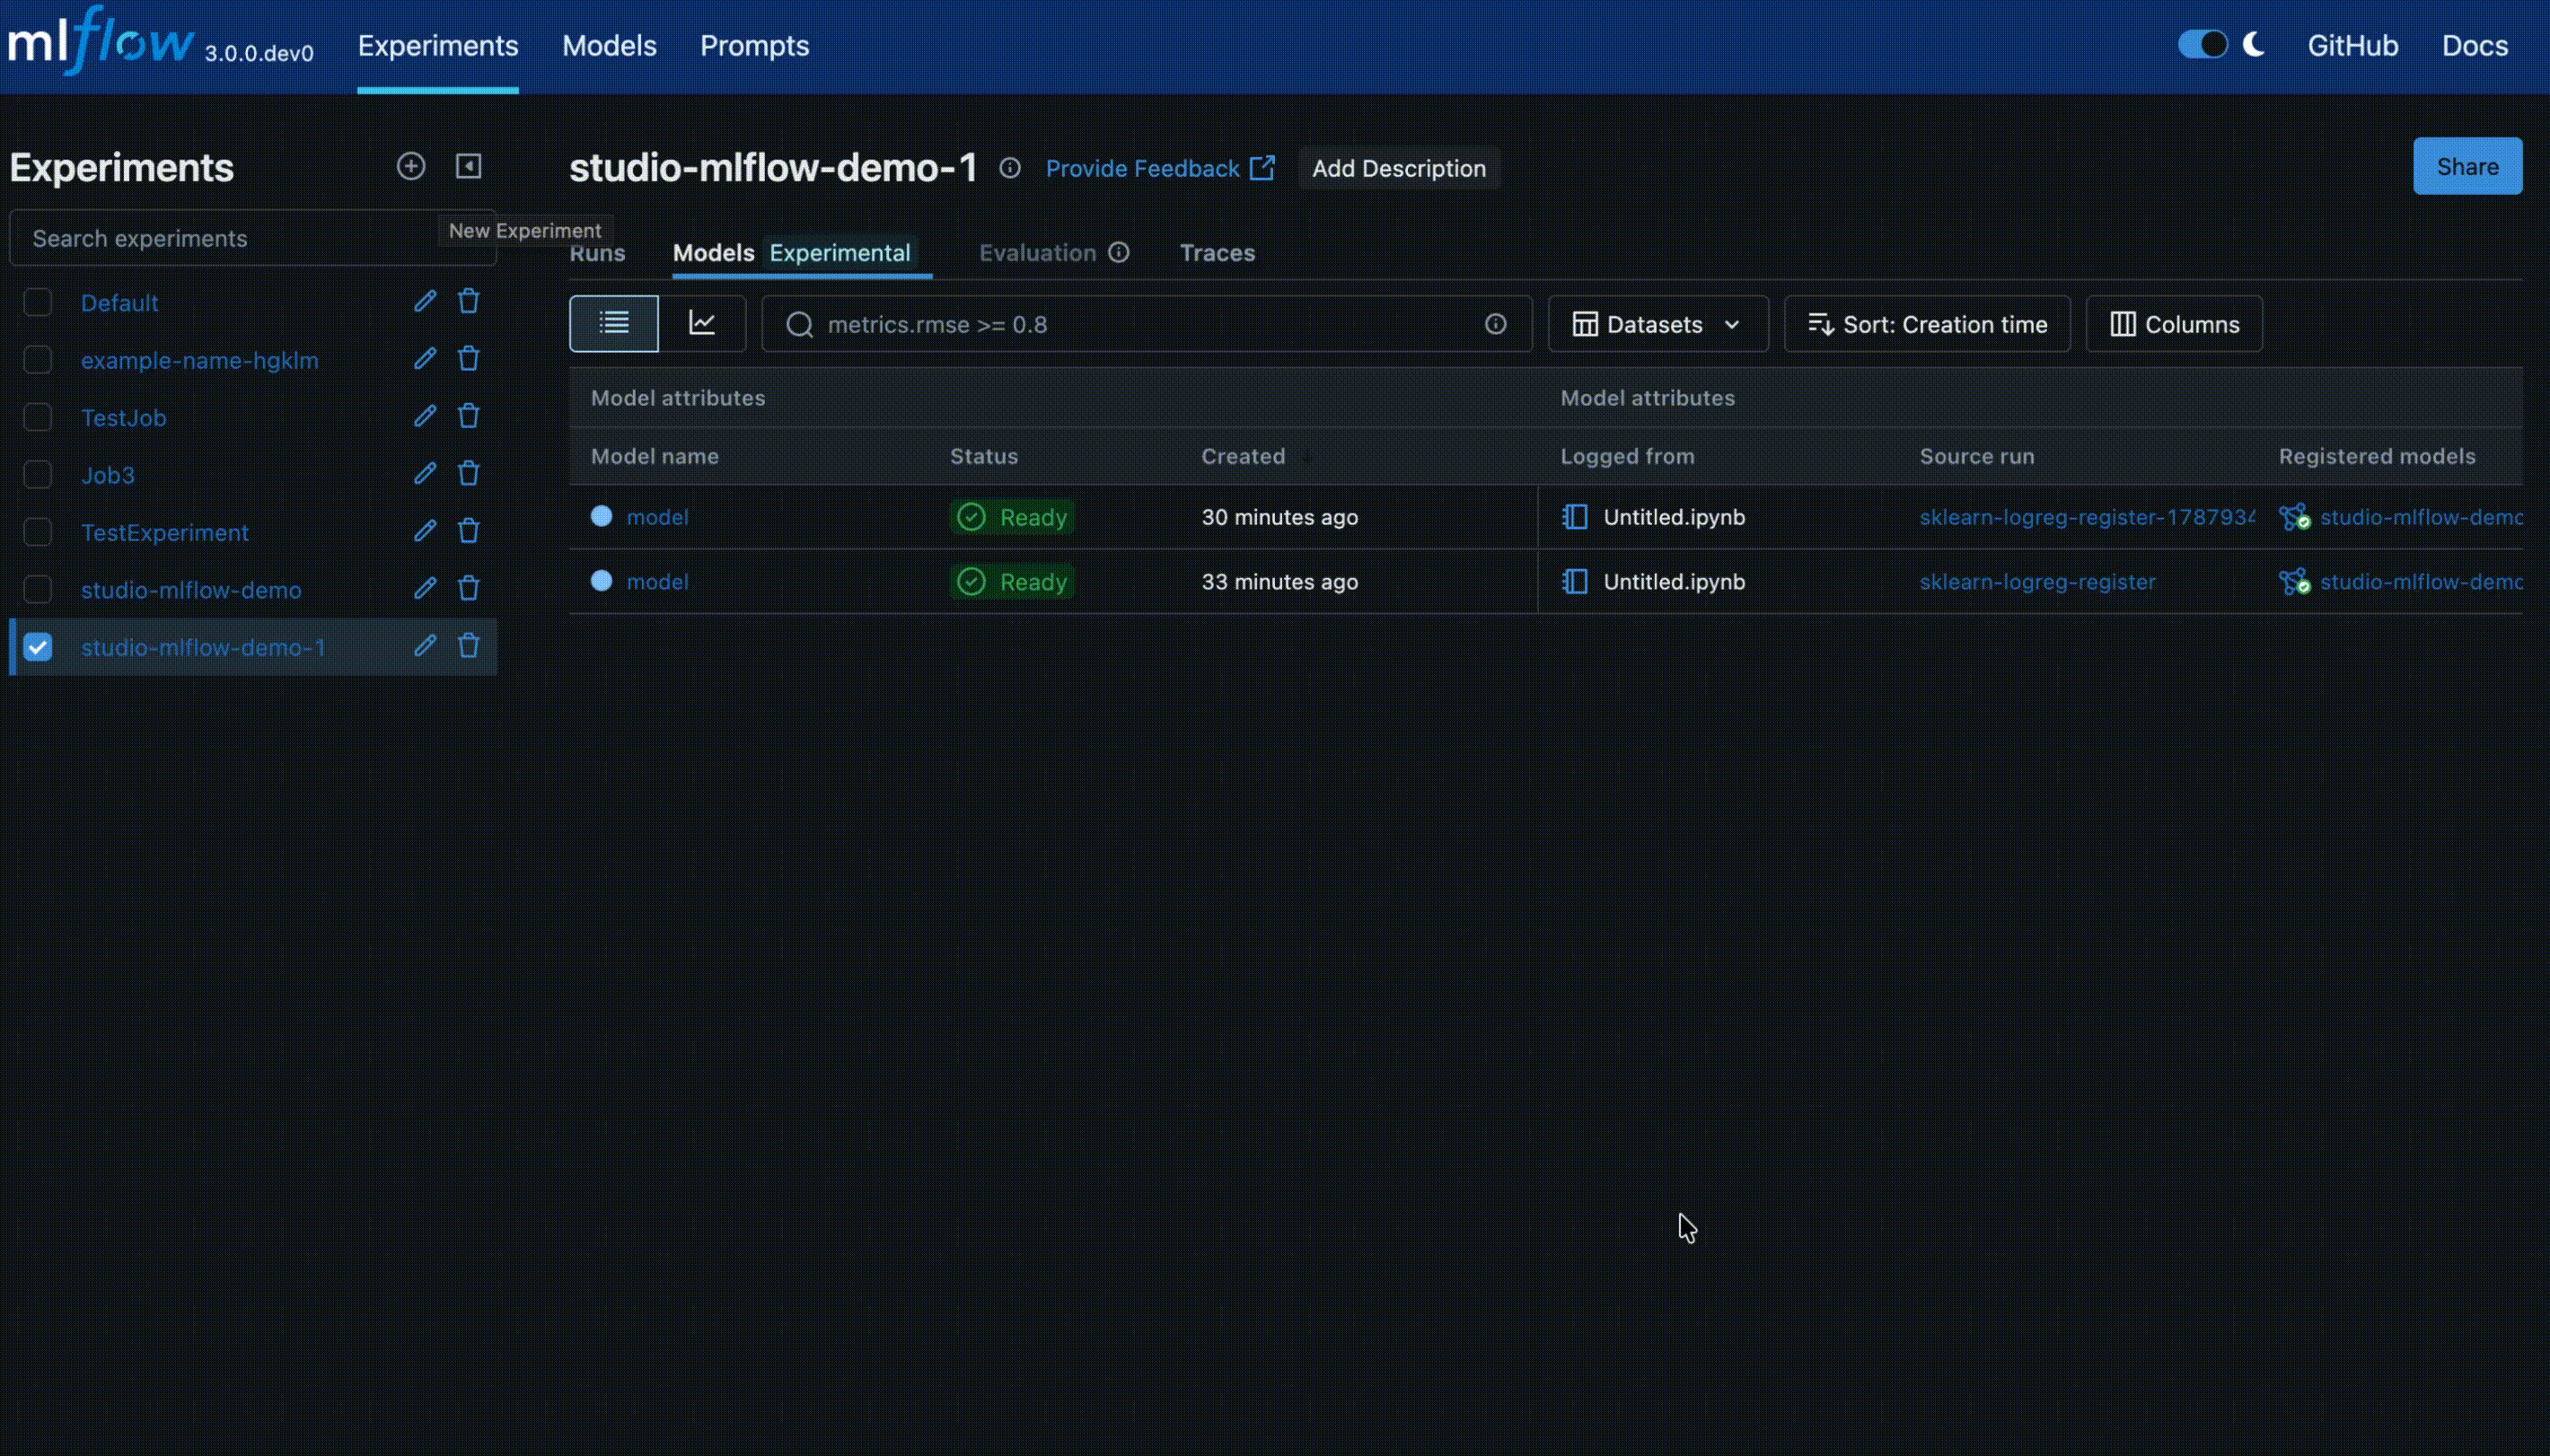Click the Search experiments field
2550x1456 pixels.
252,238
